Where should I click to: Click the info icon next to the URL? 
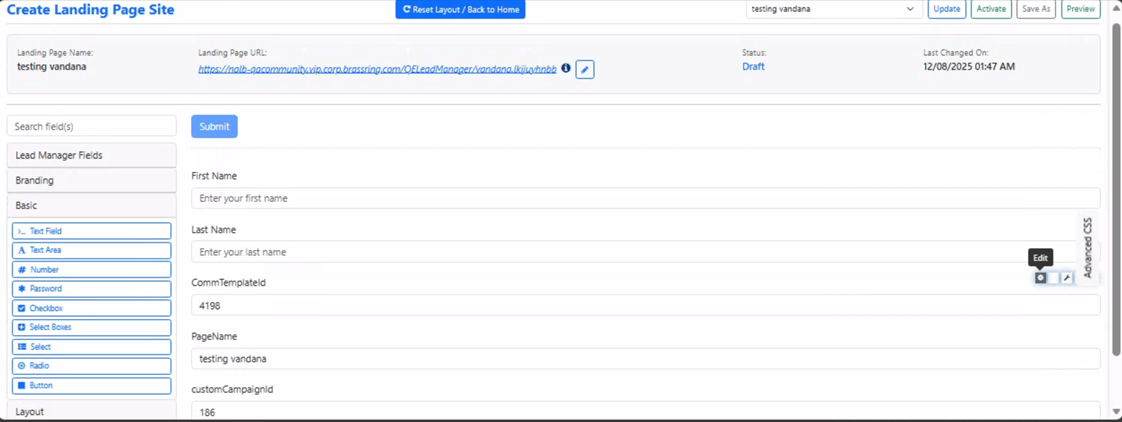click(566, 69)
